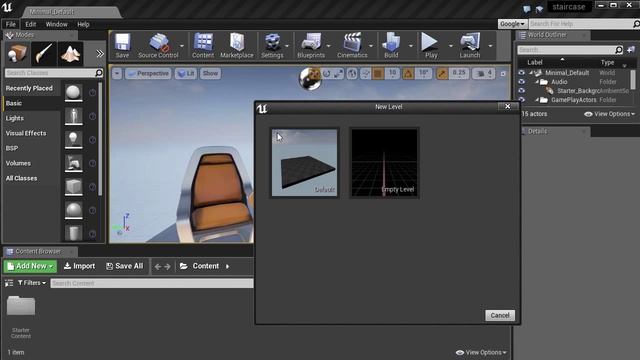Choose Default level template thumbnail

pyautogui.click(x=304, y=163)
